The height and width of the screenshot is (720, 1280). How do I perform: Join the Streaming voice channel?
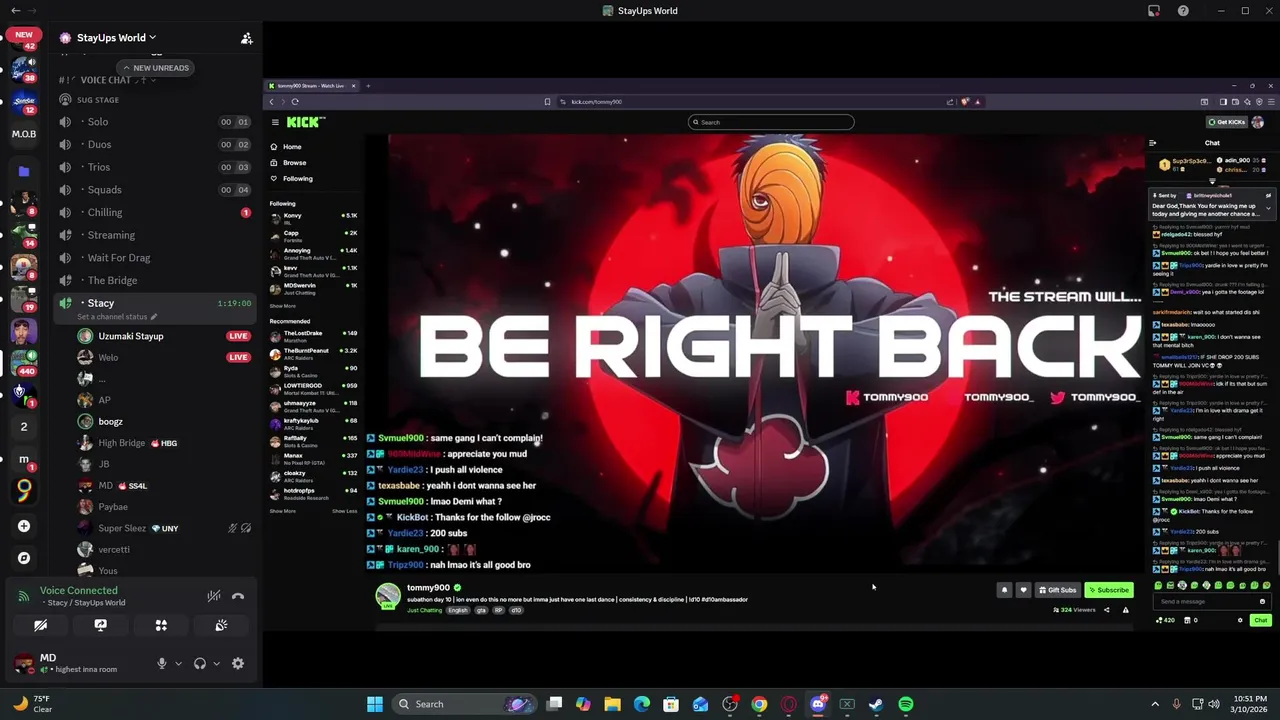[x=155, y=235]
